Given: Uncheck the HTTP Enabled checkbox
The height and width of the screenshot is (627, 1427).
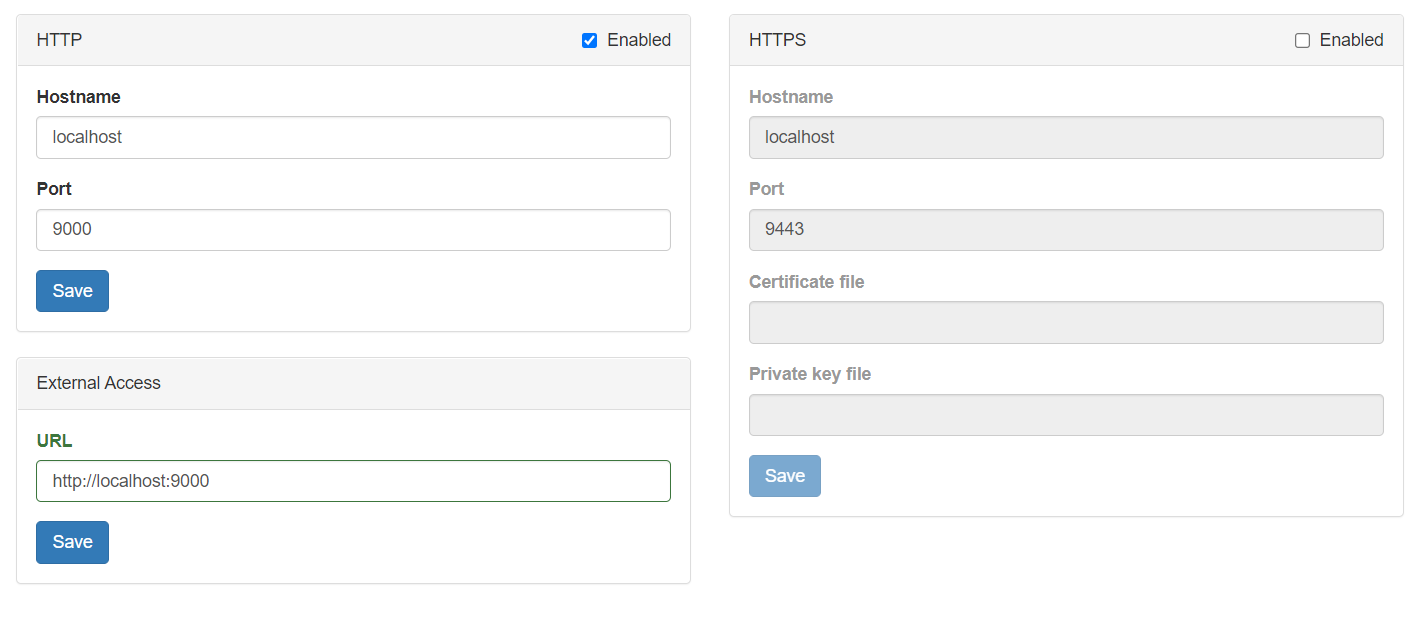Looking at the screenshot, I should coord(589,41).
